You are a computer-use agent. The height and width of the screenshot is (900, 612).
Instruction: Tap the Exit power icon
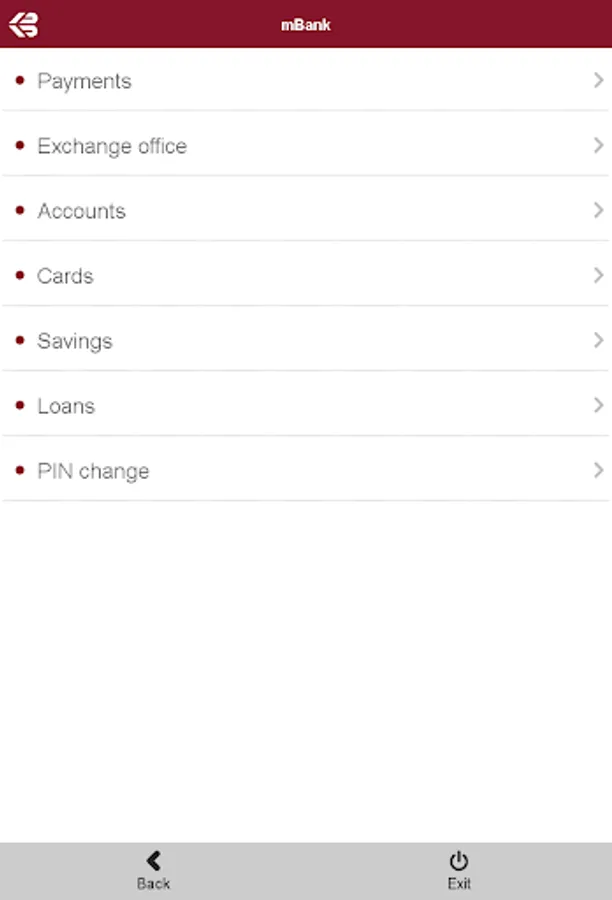coord(459,861)
